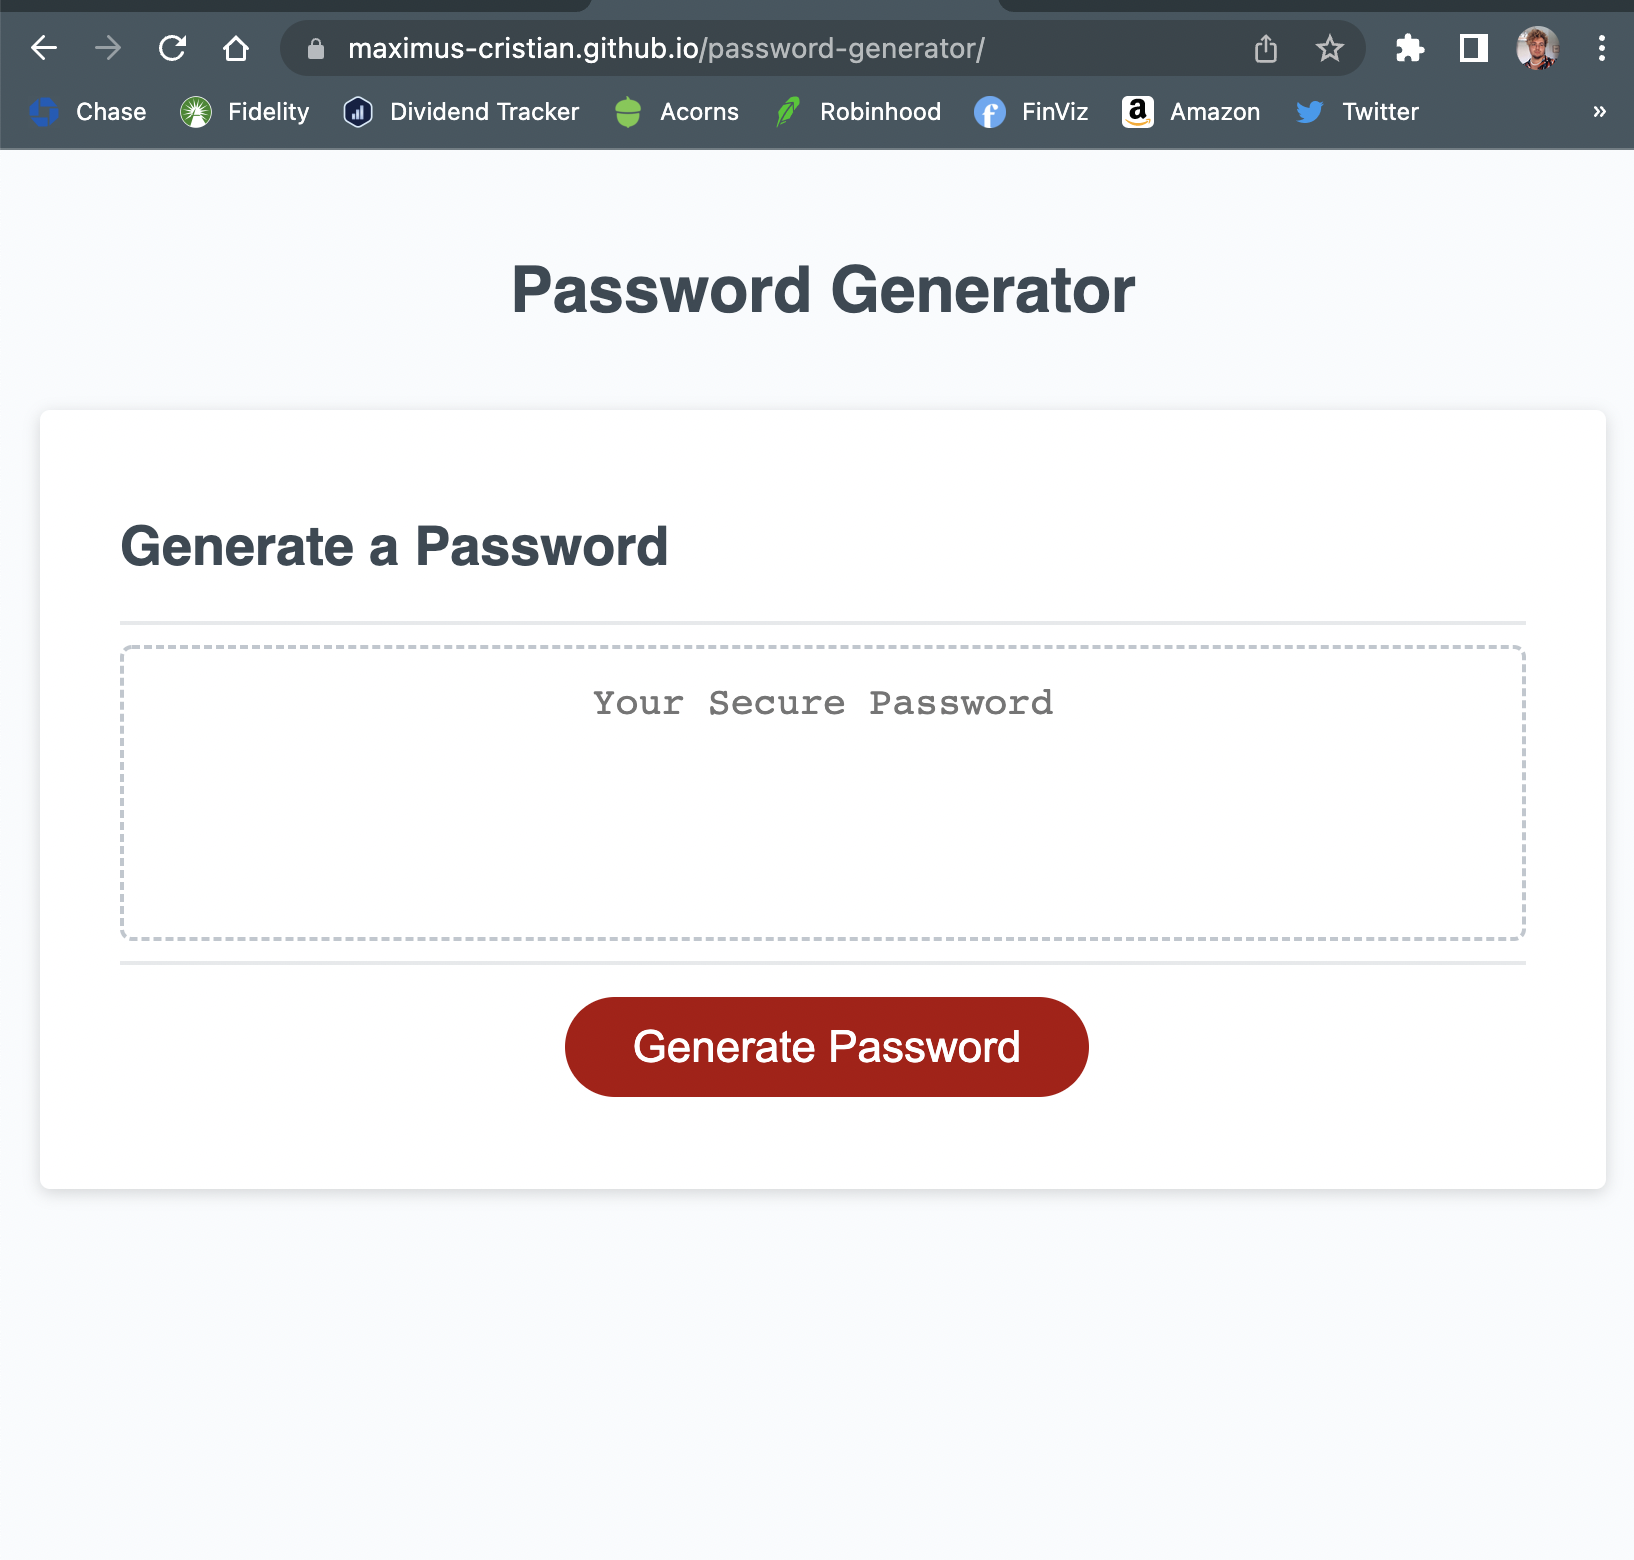1634x1560 pixels.
Task: Open the browser profile avatar menu
Action: coord(1538,47)
